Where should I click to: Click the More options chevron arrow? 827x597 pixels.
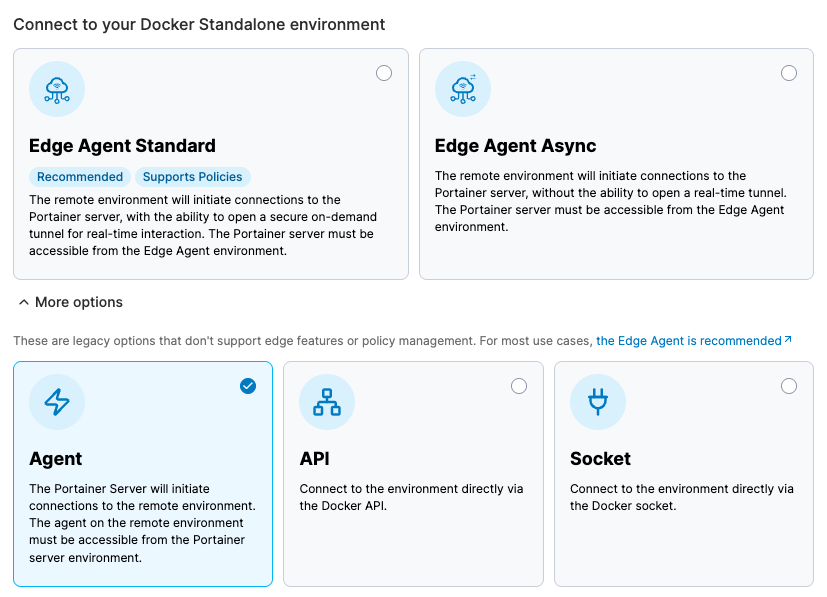[24, 302]
